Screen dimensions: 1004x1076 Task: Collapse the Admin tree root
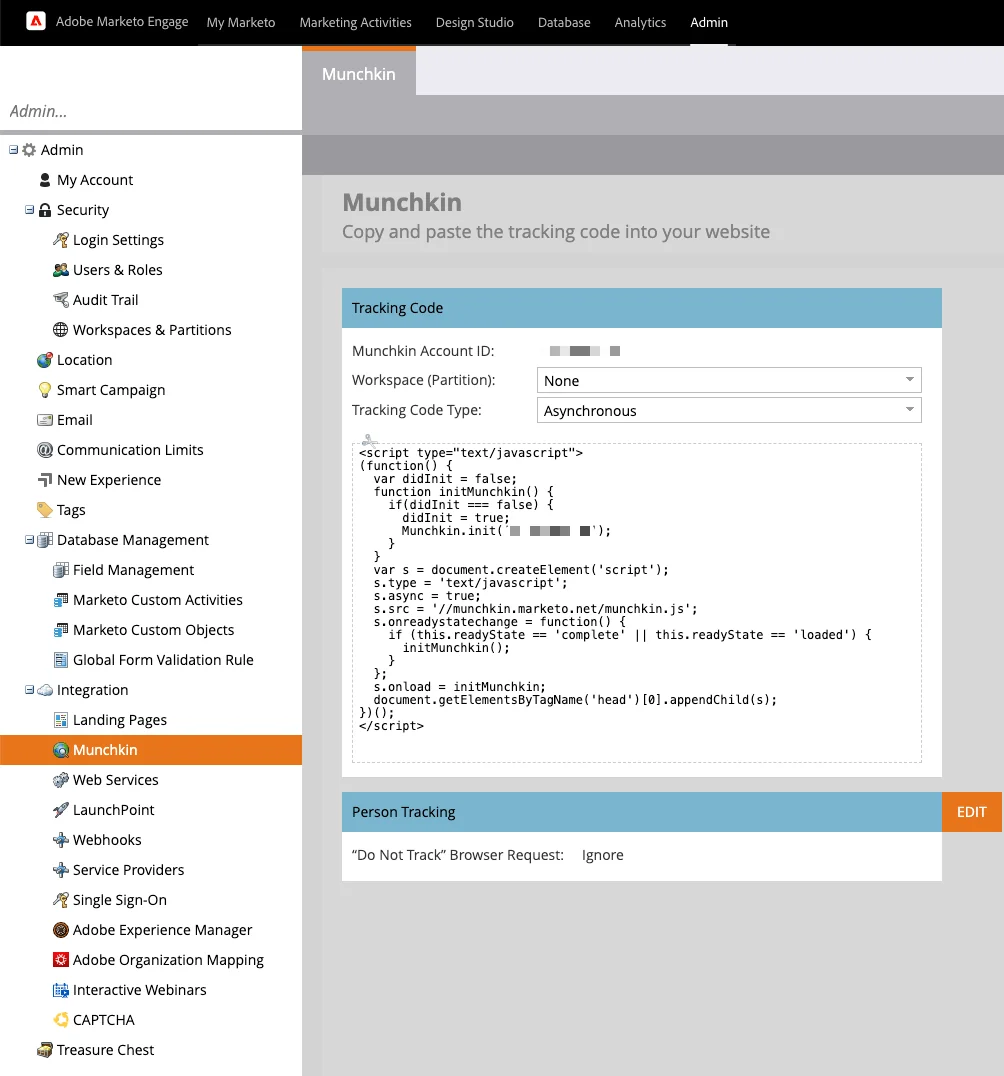click(x=13, y=150)
